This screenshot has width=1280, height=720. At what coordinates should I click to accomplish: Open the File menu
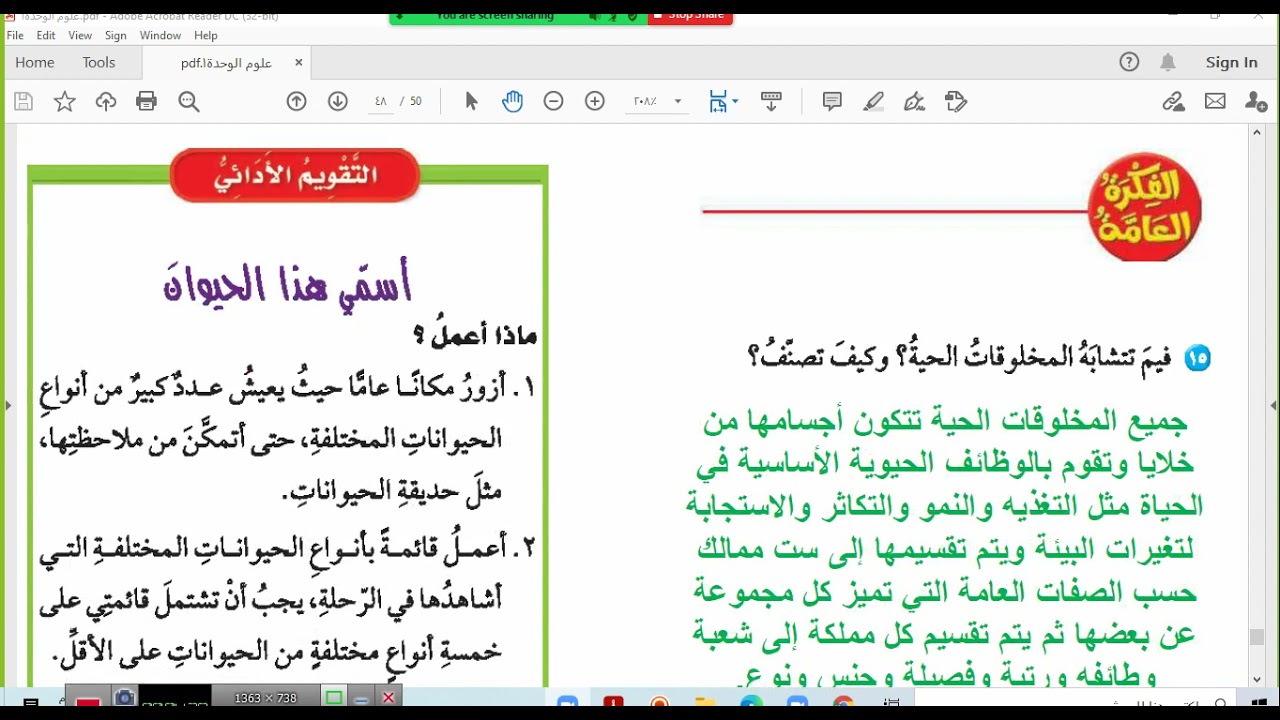[x=15, y=35]
